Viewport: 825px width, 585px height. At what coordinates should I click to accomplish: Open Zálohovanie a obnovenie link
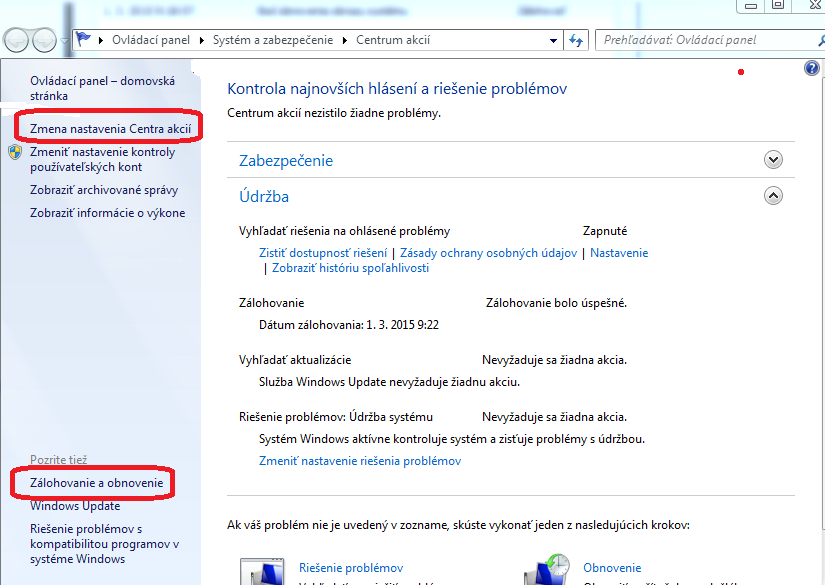96,483
